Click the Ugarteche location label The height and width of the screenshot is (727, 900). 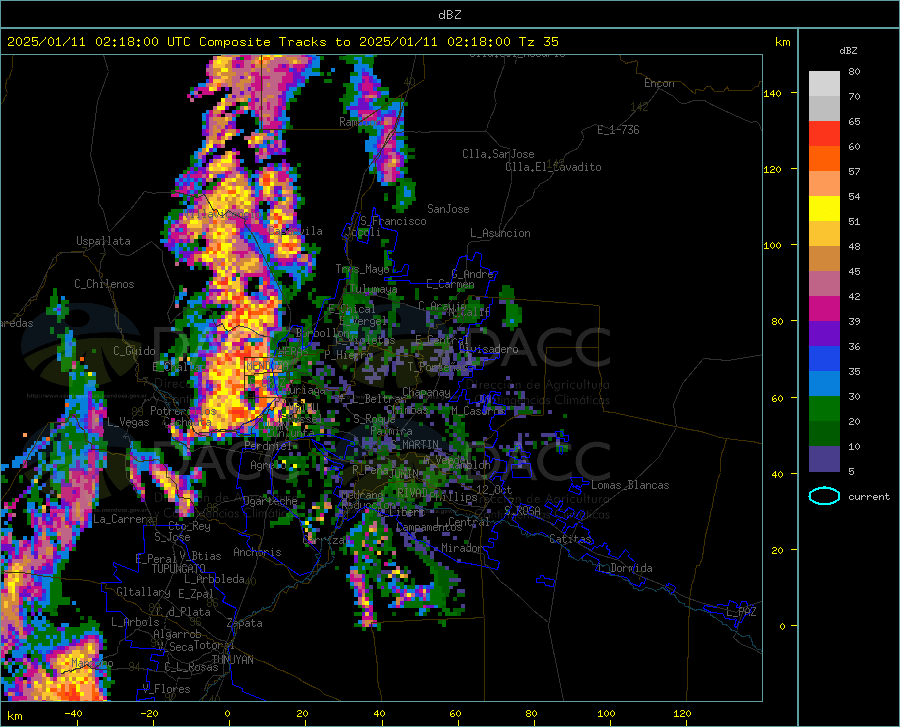270,501
